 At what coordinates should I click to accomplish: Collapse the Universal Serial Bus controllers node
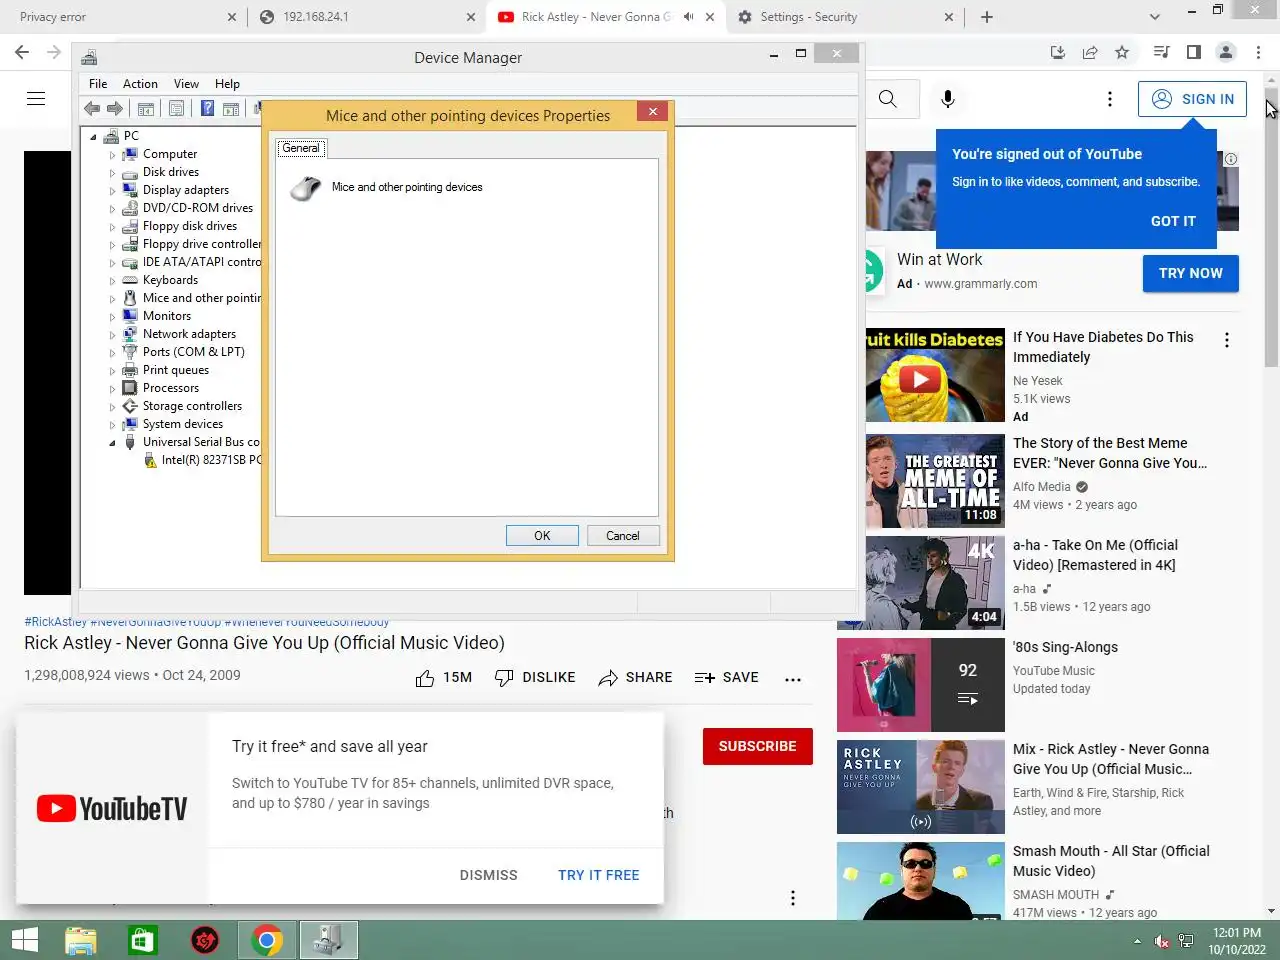pos(112,443)
